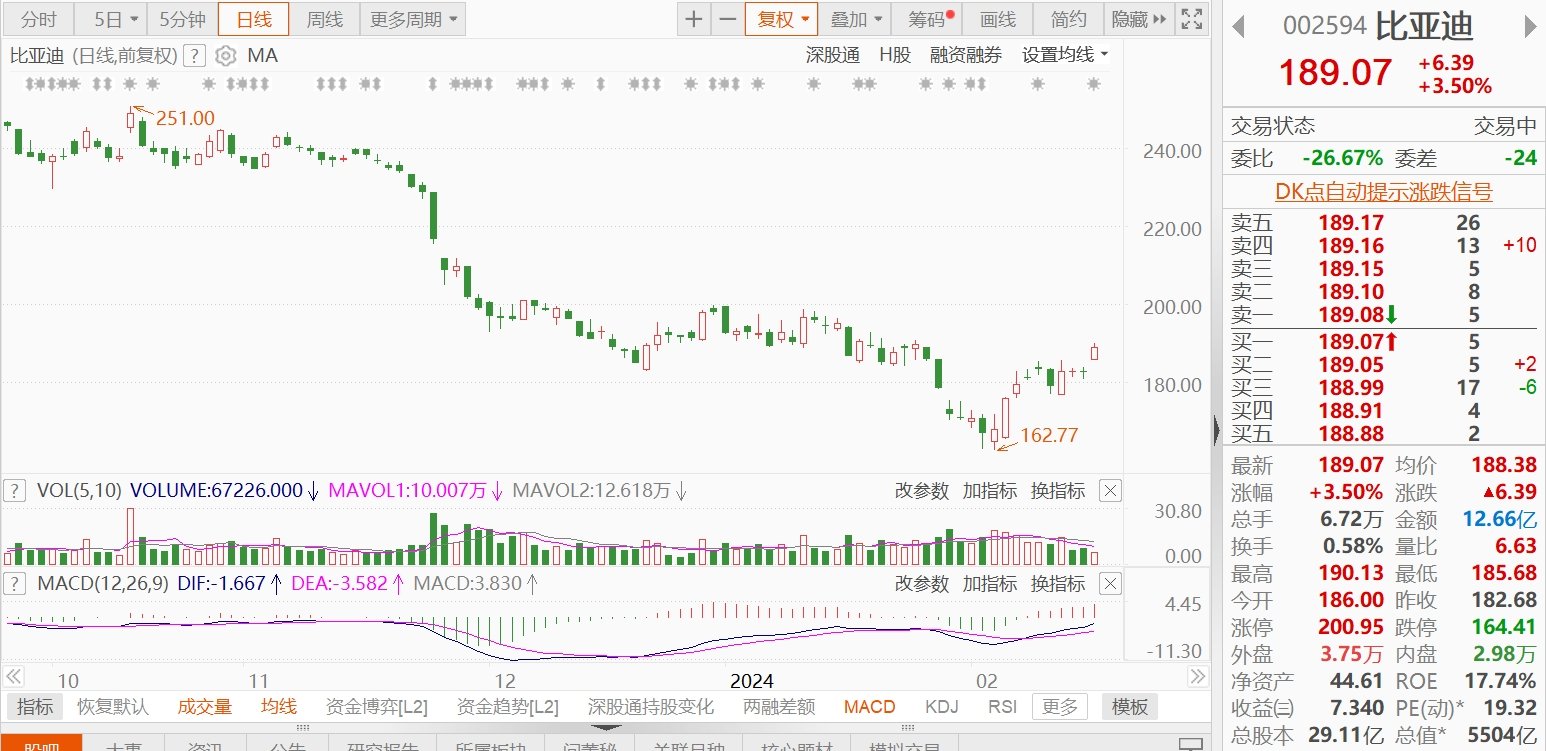Open the 叠加 overlay dropdown
1546x751 pixels.
[x=855, y=18]
